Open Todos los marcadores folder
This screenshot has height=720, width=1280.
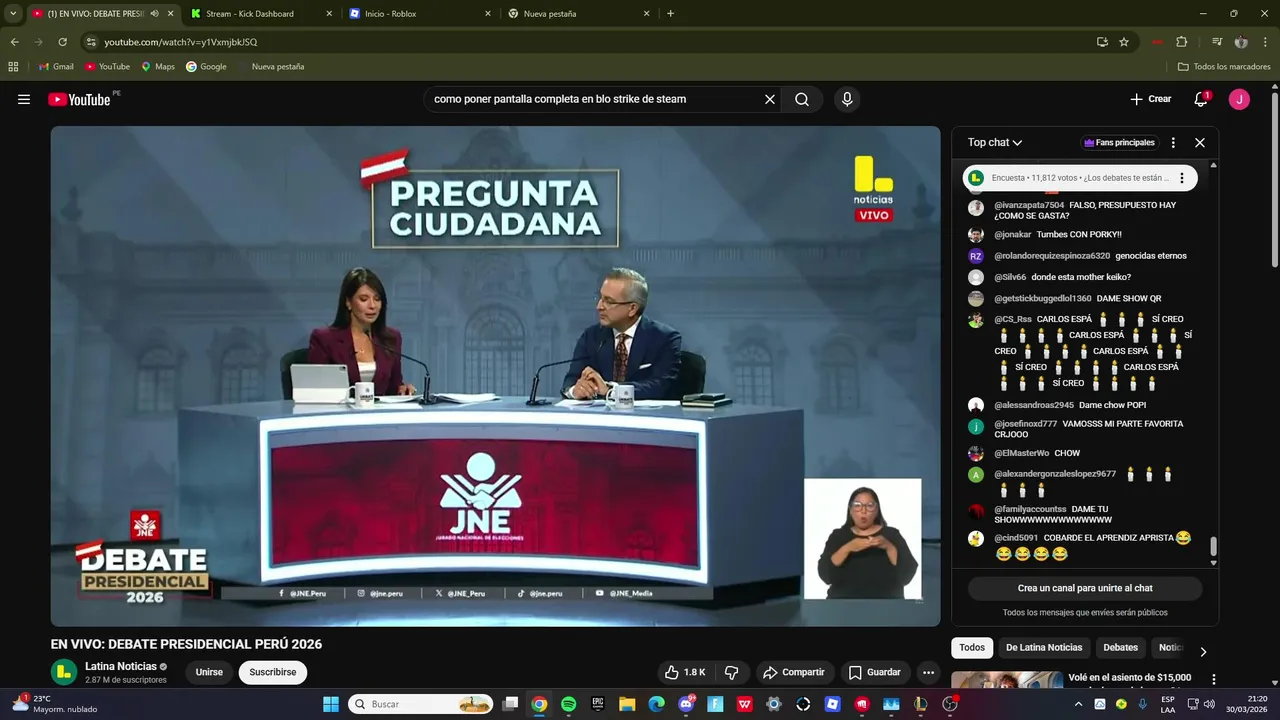(x=1224, y=67)
